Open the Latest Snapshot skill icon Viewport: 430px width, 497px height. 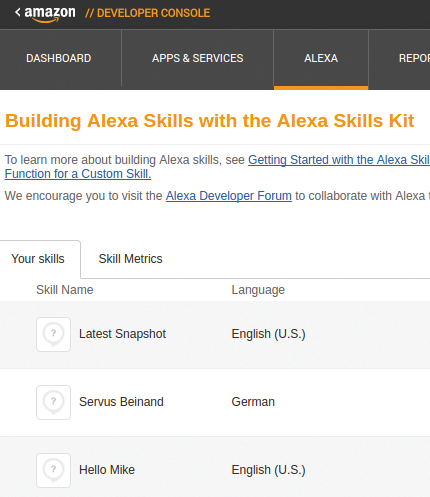click(x=53, y=334)
